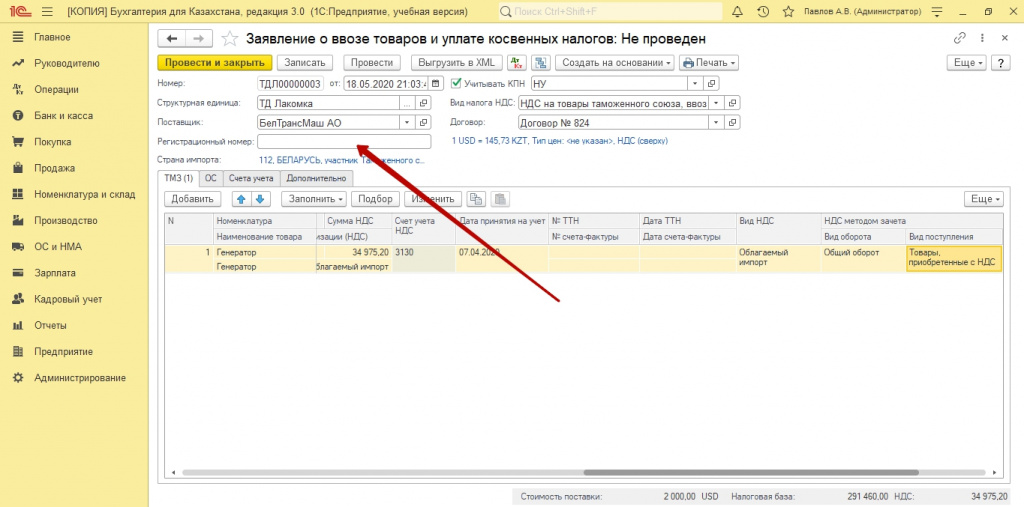Open favorites star in title bar

pos(788,12)
